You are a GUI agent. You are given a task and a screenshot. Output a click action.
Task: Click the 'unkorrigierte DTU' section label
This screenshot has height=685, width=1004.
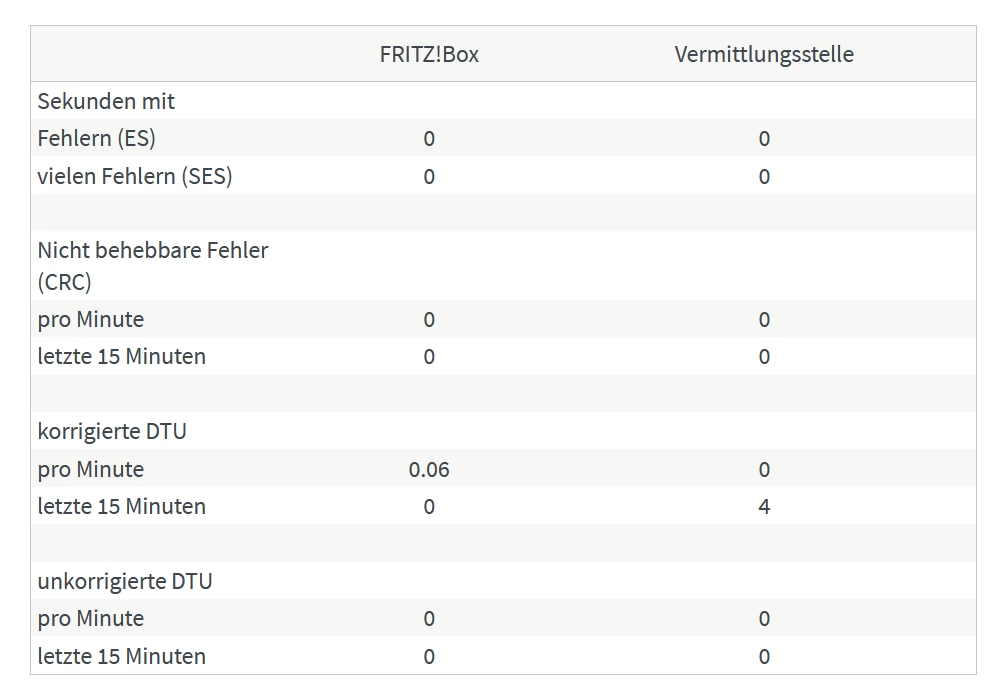coord(125,581)
